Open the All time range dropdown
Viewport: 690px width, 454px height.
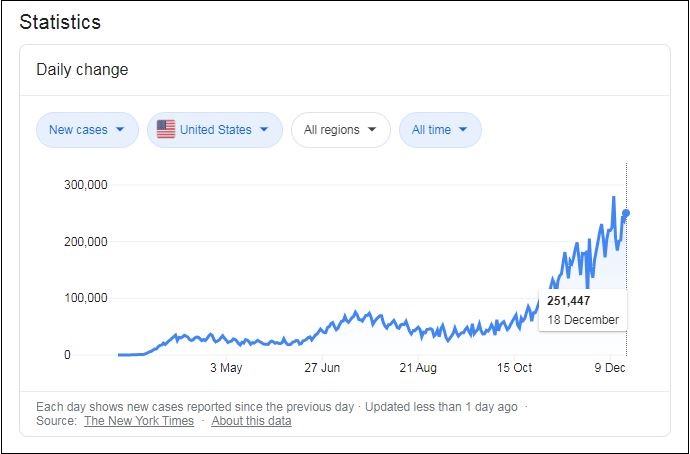(x=439, y=130)
